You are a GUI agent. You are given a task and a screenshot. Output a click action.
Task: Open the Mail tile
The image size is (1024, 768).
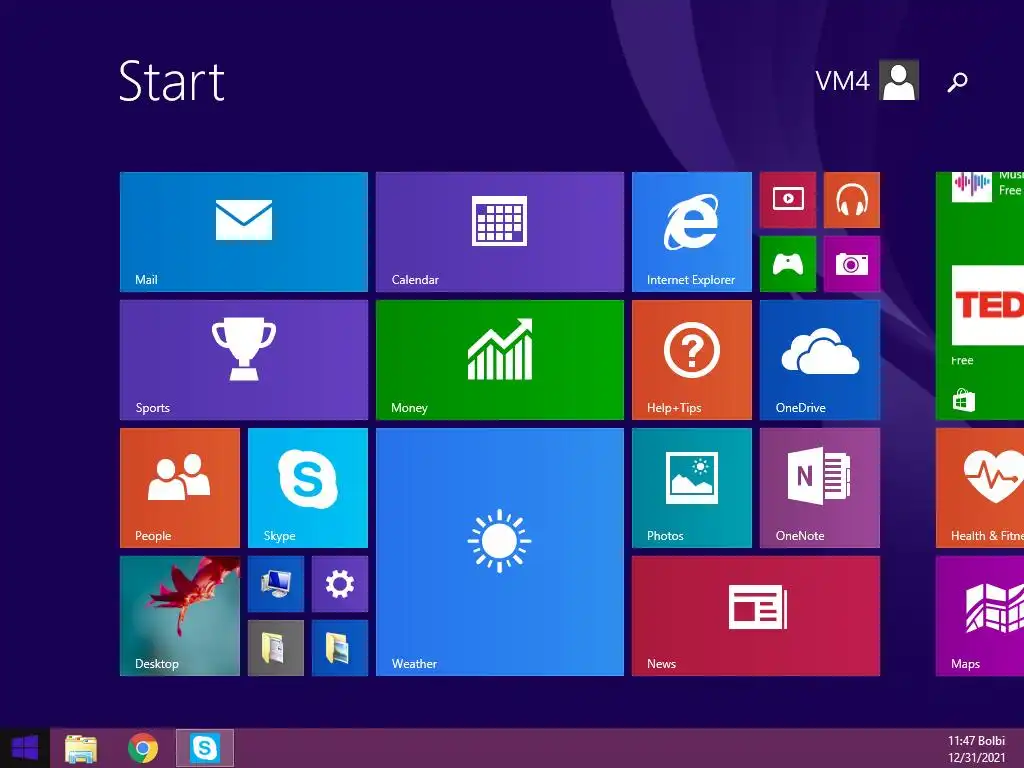point(244,232)
